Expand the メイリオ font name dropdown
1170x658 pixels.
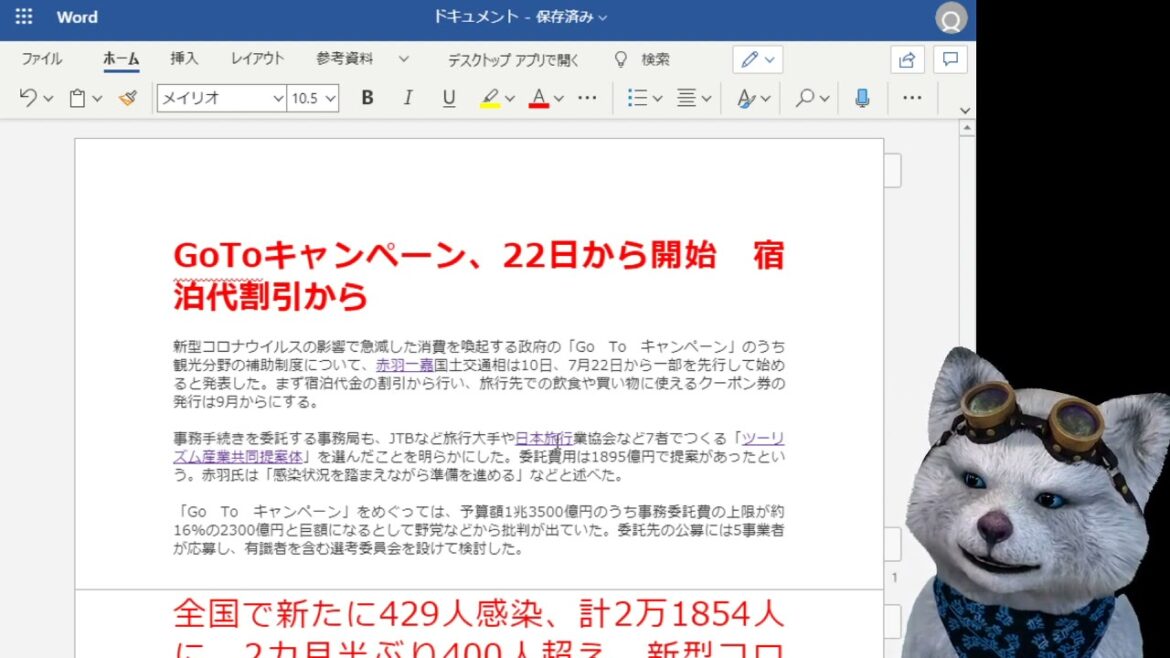(x=278, y=98)
